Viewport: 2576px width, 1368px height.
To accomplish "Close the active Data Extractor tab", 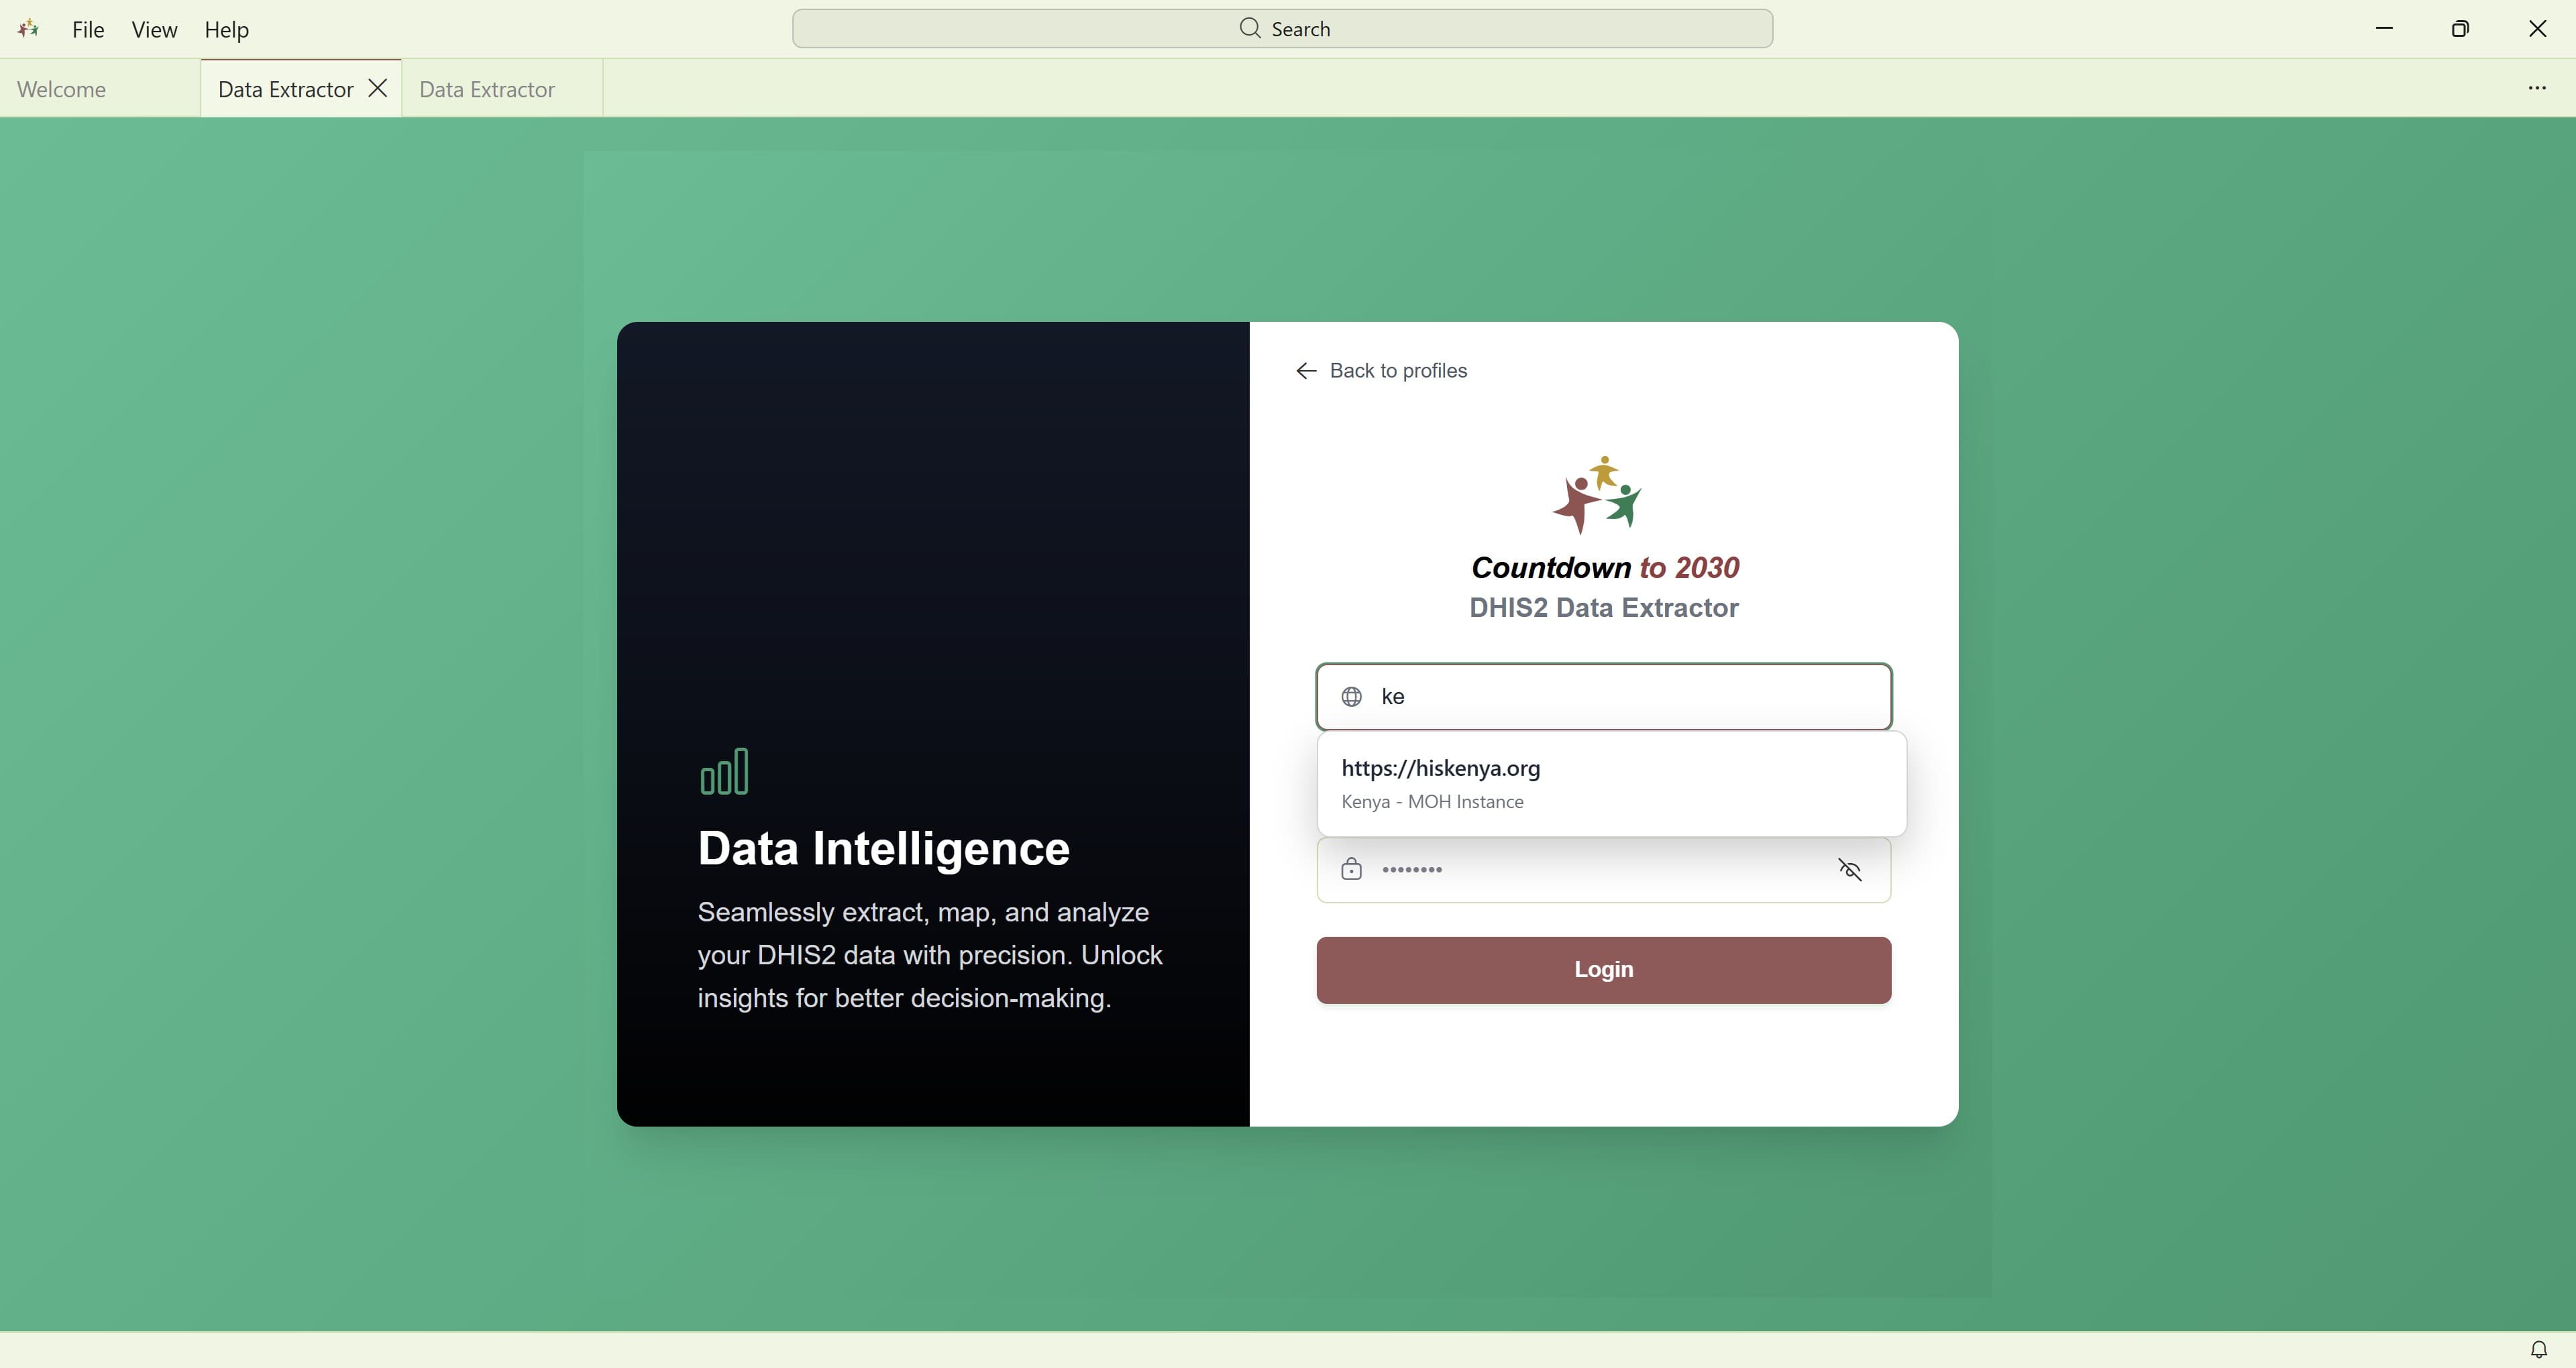I will pos(378,88).
